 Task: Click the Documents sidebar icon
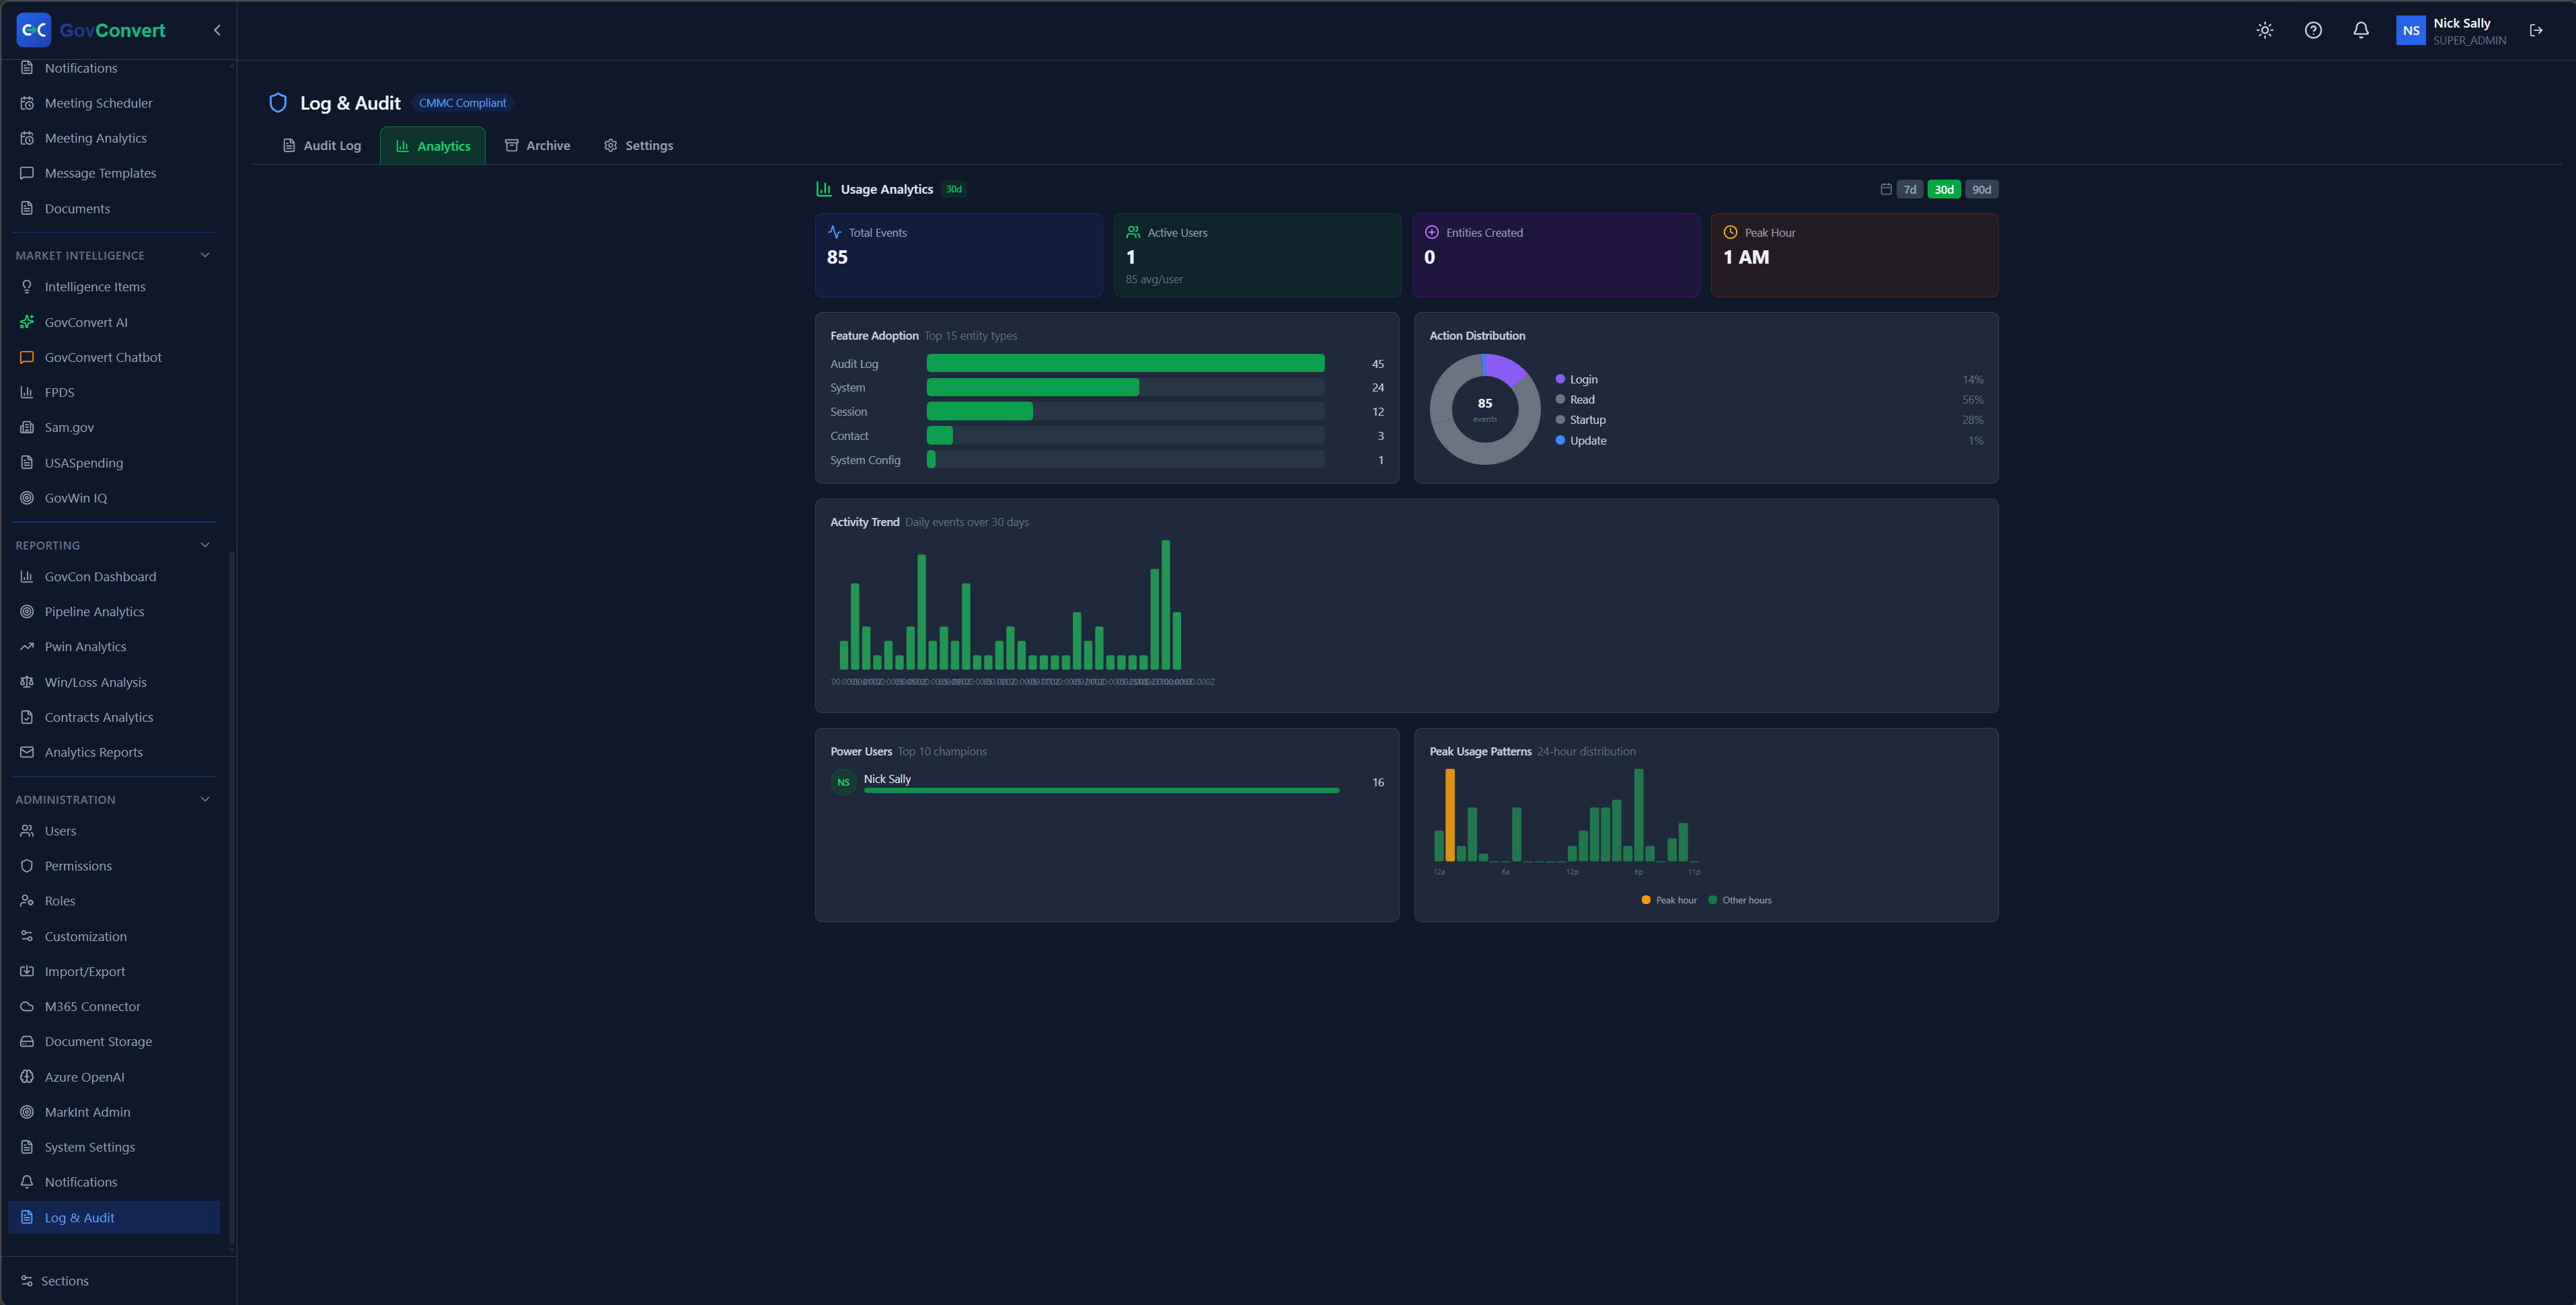tap(27, 208)
